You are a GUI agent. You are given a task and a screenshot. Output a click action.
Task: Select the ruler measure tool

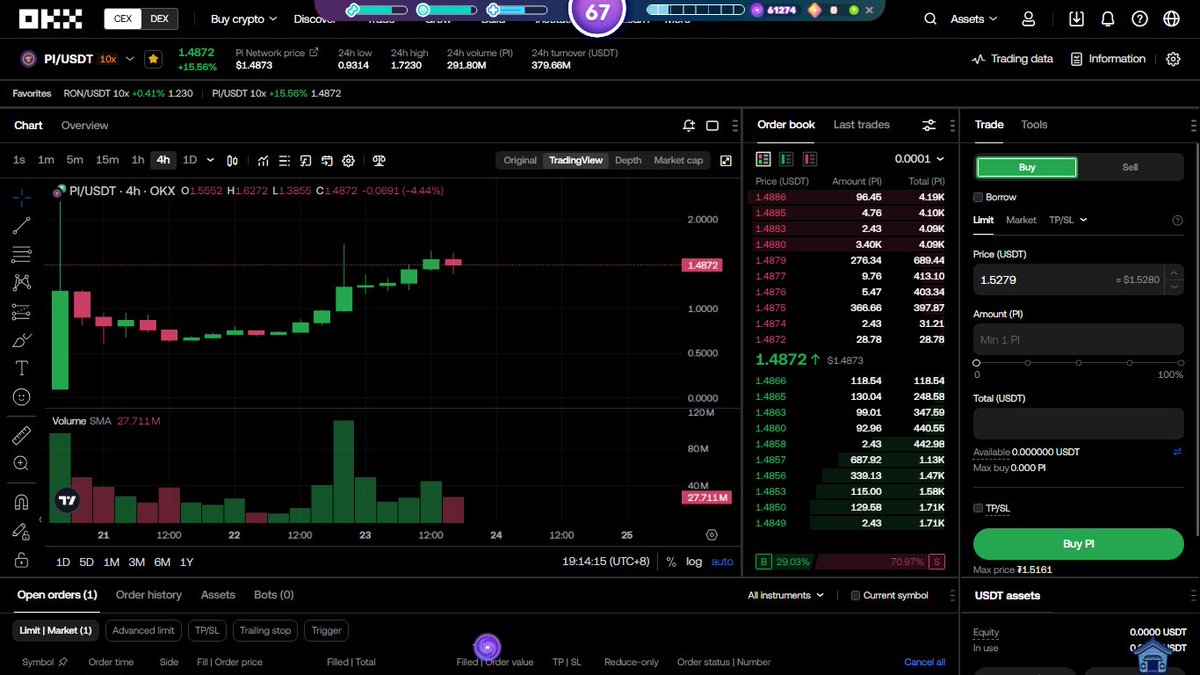21,435
